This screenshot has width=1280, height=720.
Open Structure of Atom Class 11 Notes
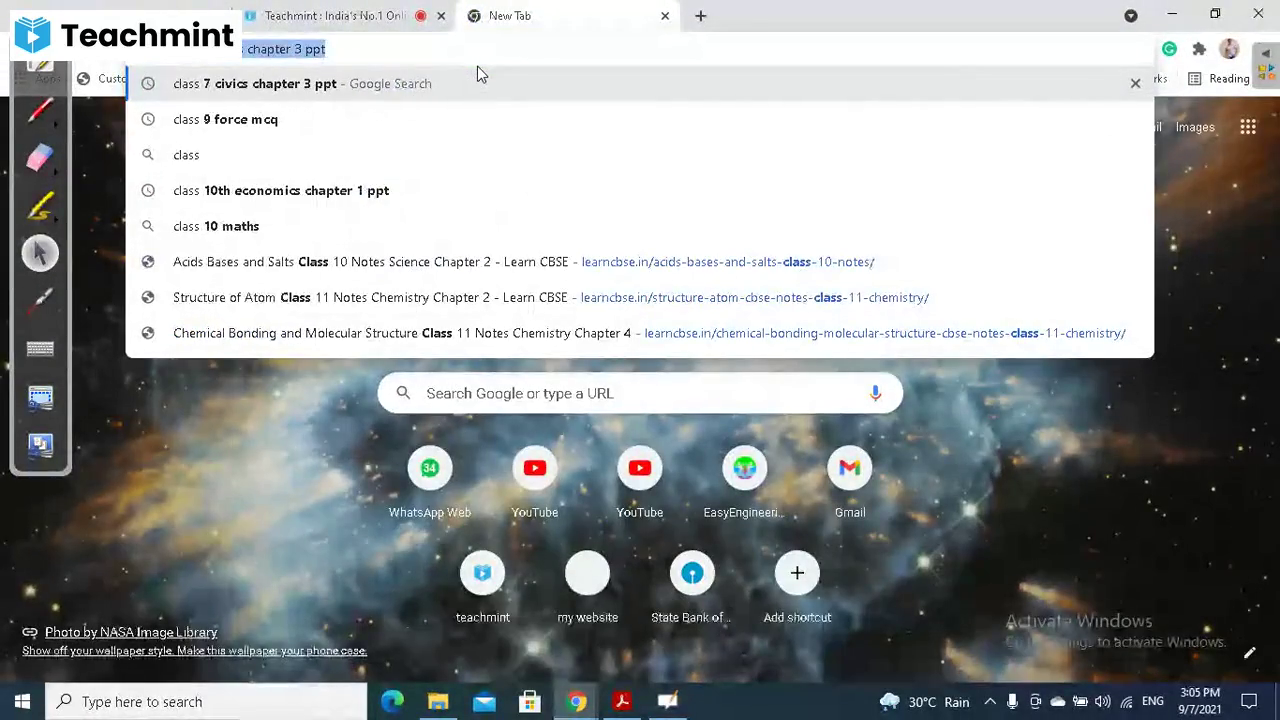click(x=640, y=297)
